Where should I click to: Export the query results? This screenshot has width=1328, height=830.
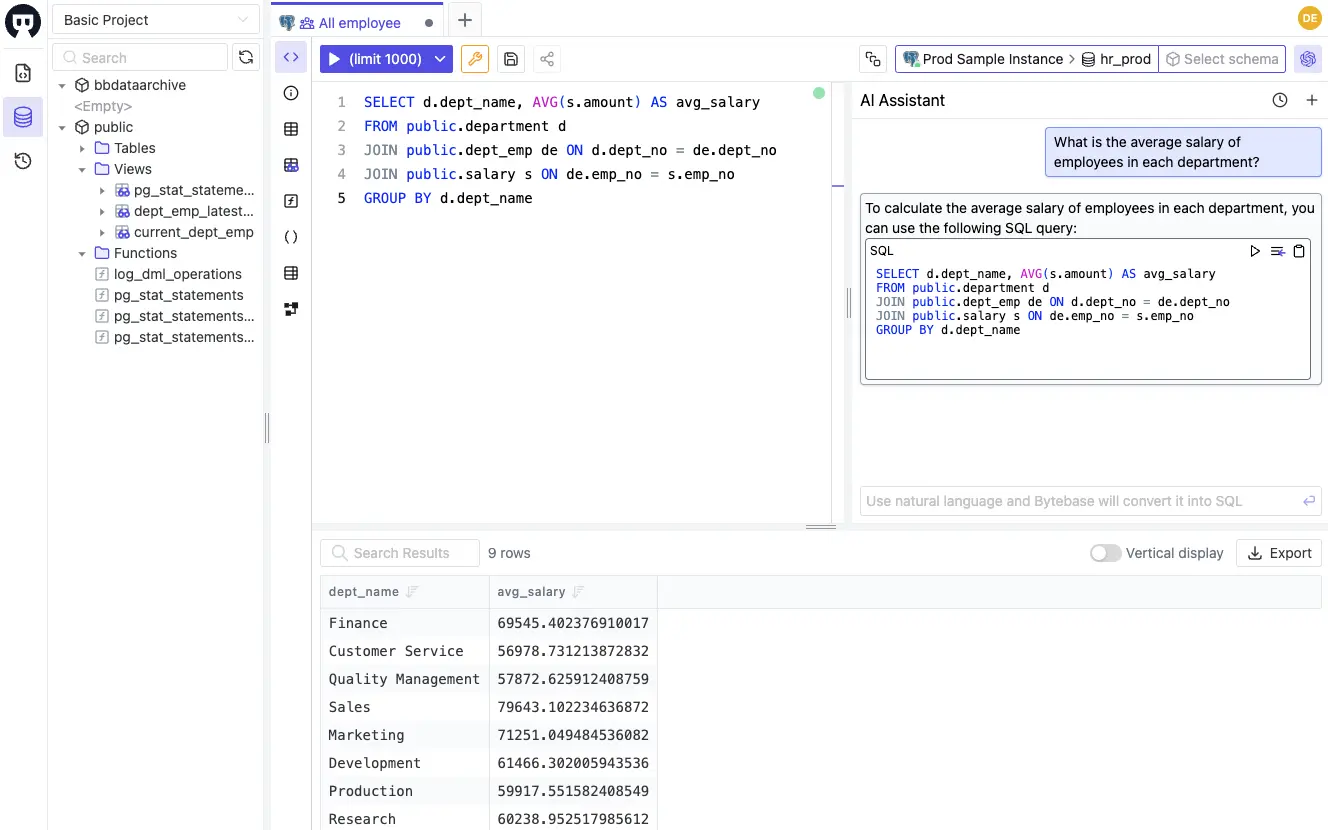tap(1278, 552)
